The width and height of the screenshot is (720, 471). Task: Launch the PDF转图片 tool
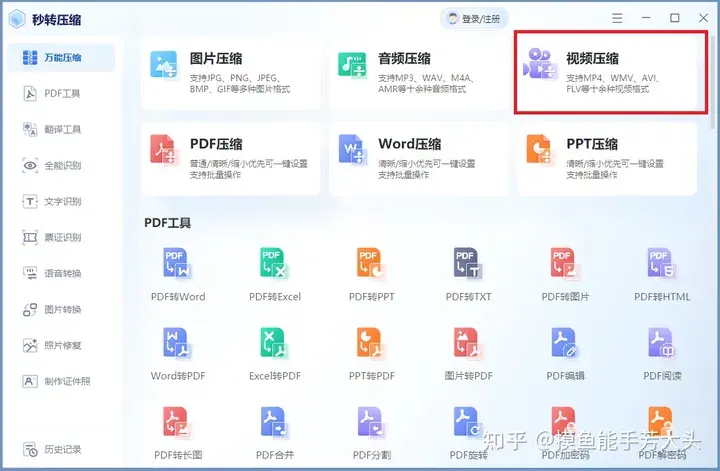[565, 275]
